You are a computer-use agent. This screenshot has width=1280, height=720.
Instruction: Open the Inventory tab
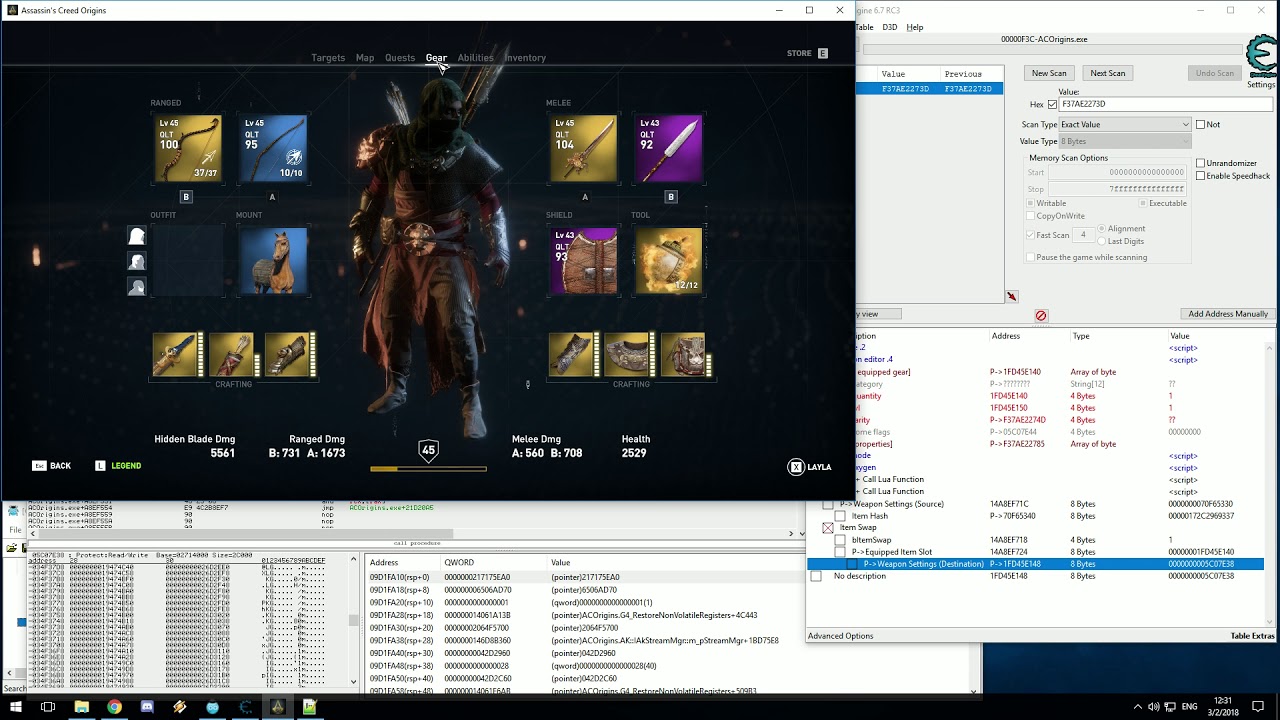pyautogui.click(x=525, y=58)
